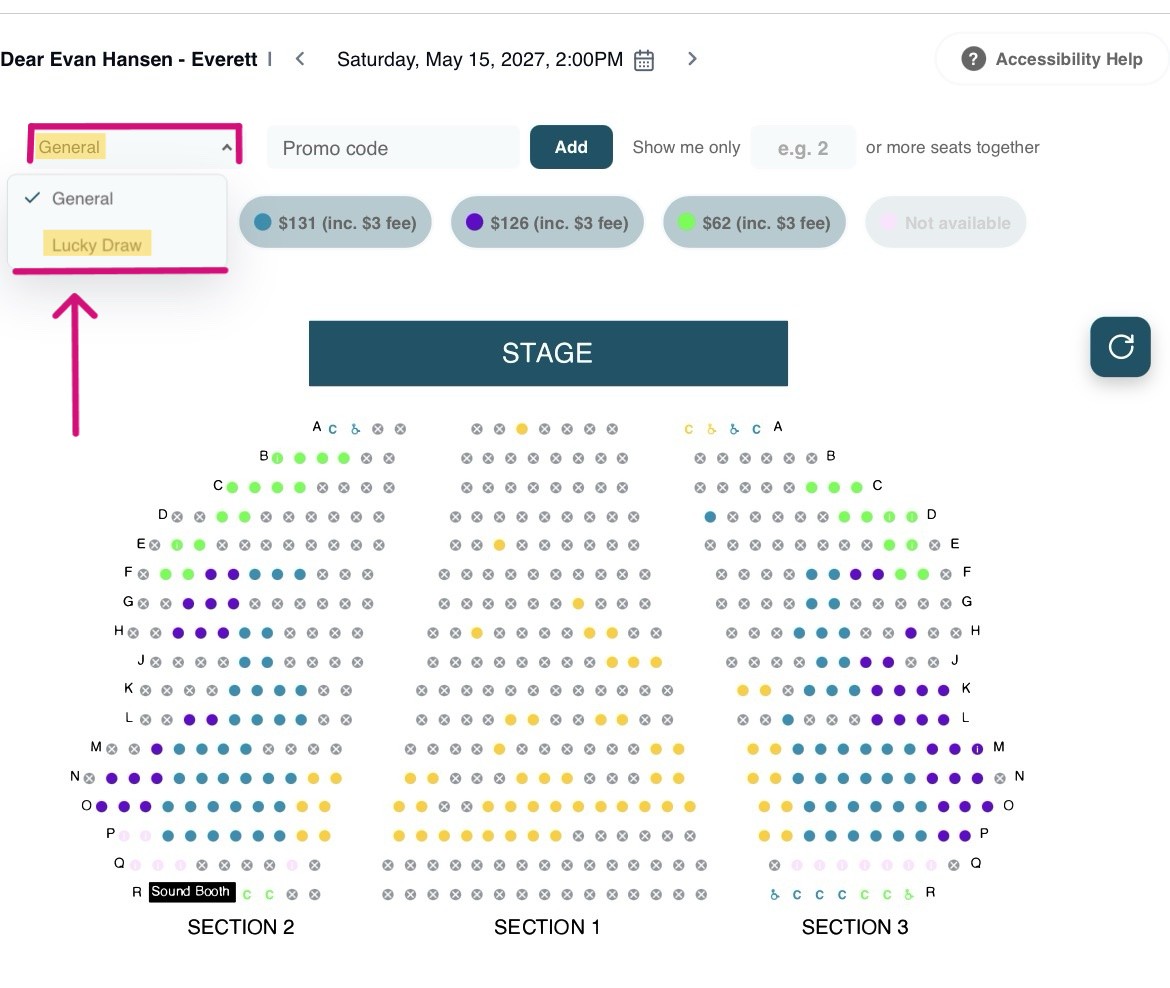Go to previous performance date arrow

pos(300,59)
